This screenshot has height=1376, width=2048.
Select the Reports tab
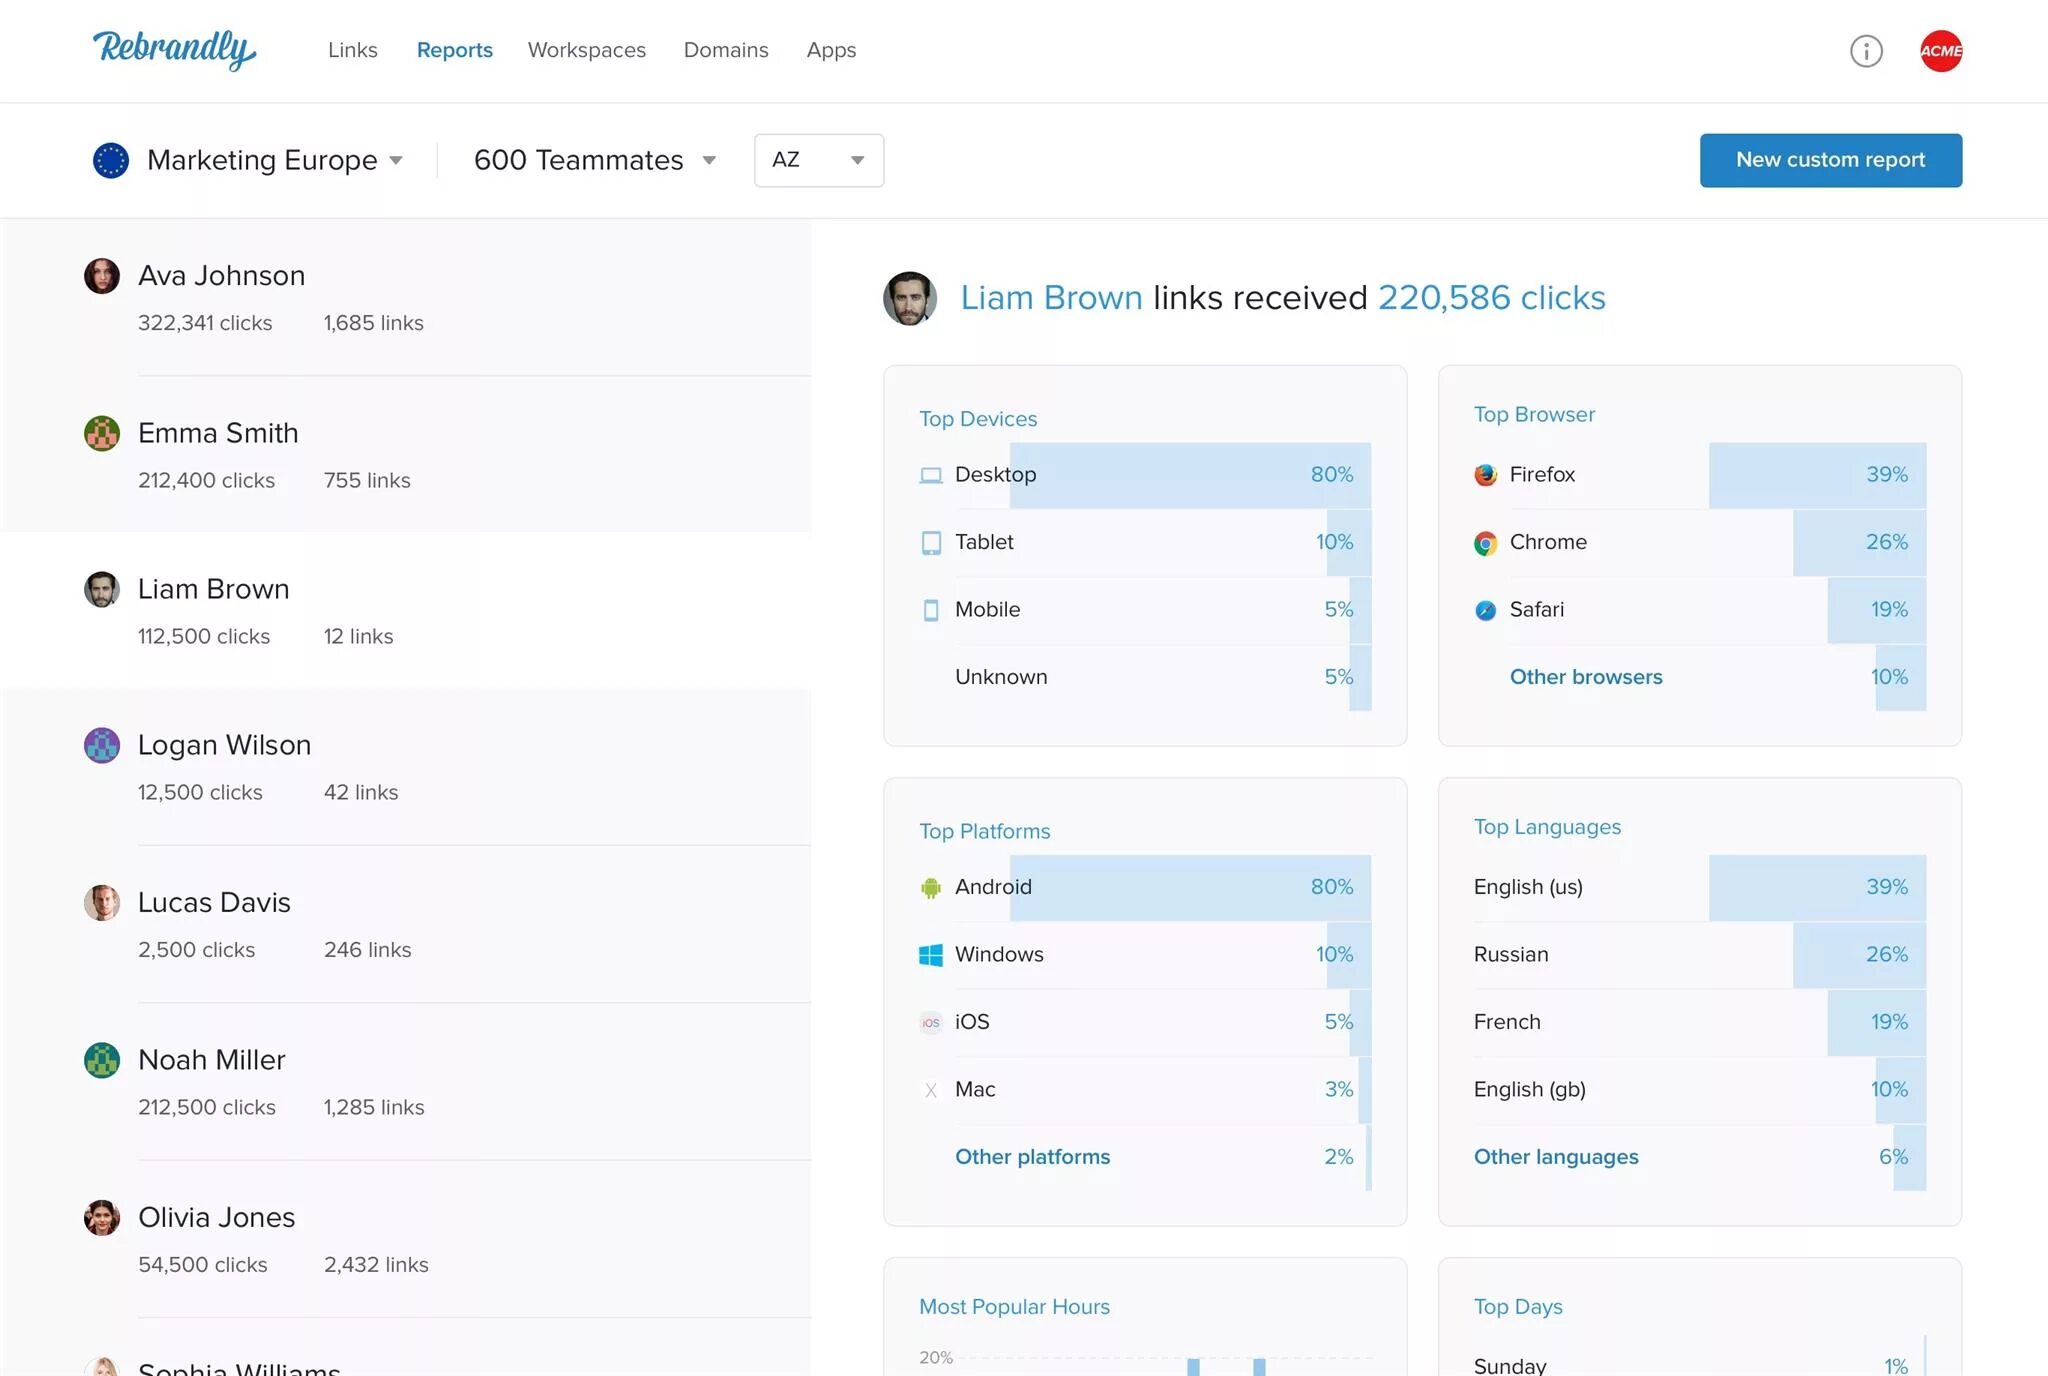454,49
